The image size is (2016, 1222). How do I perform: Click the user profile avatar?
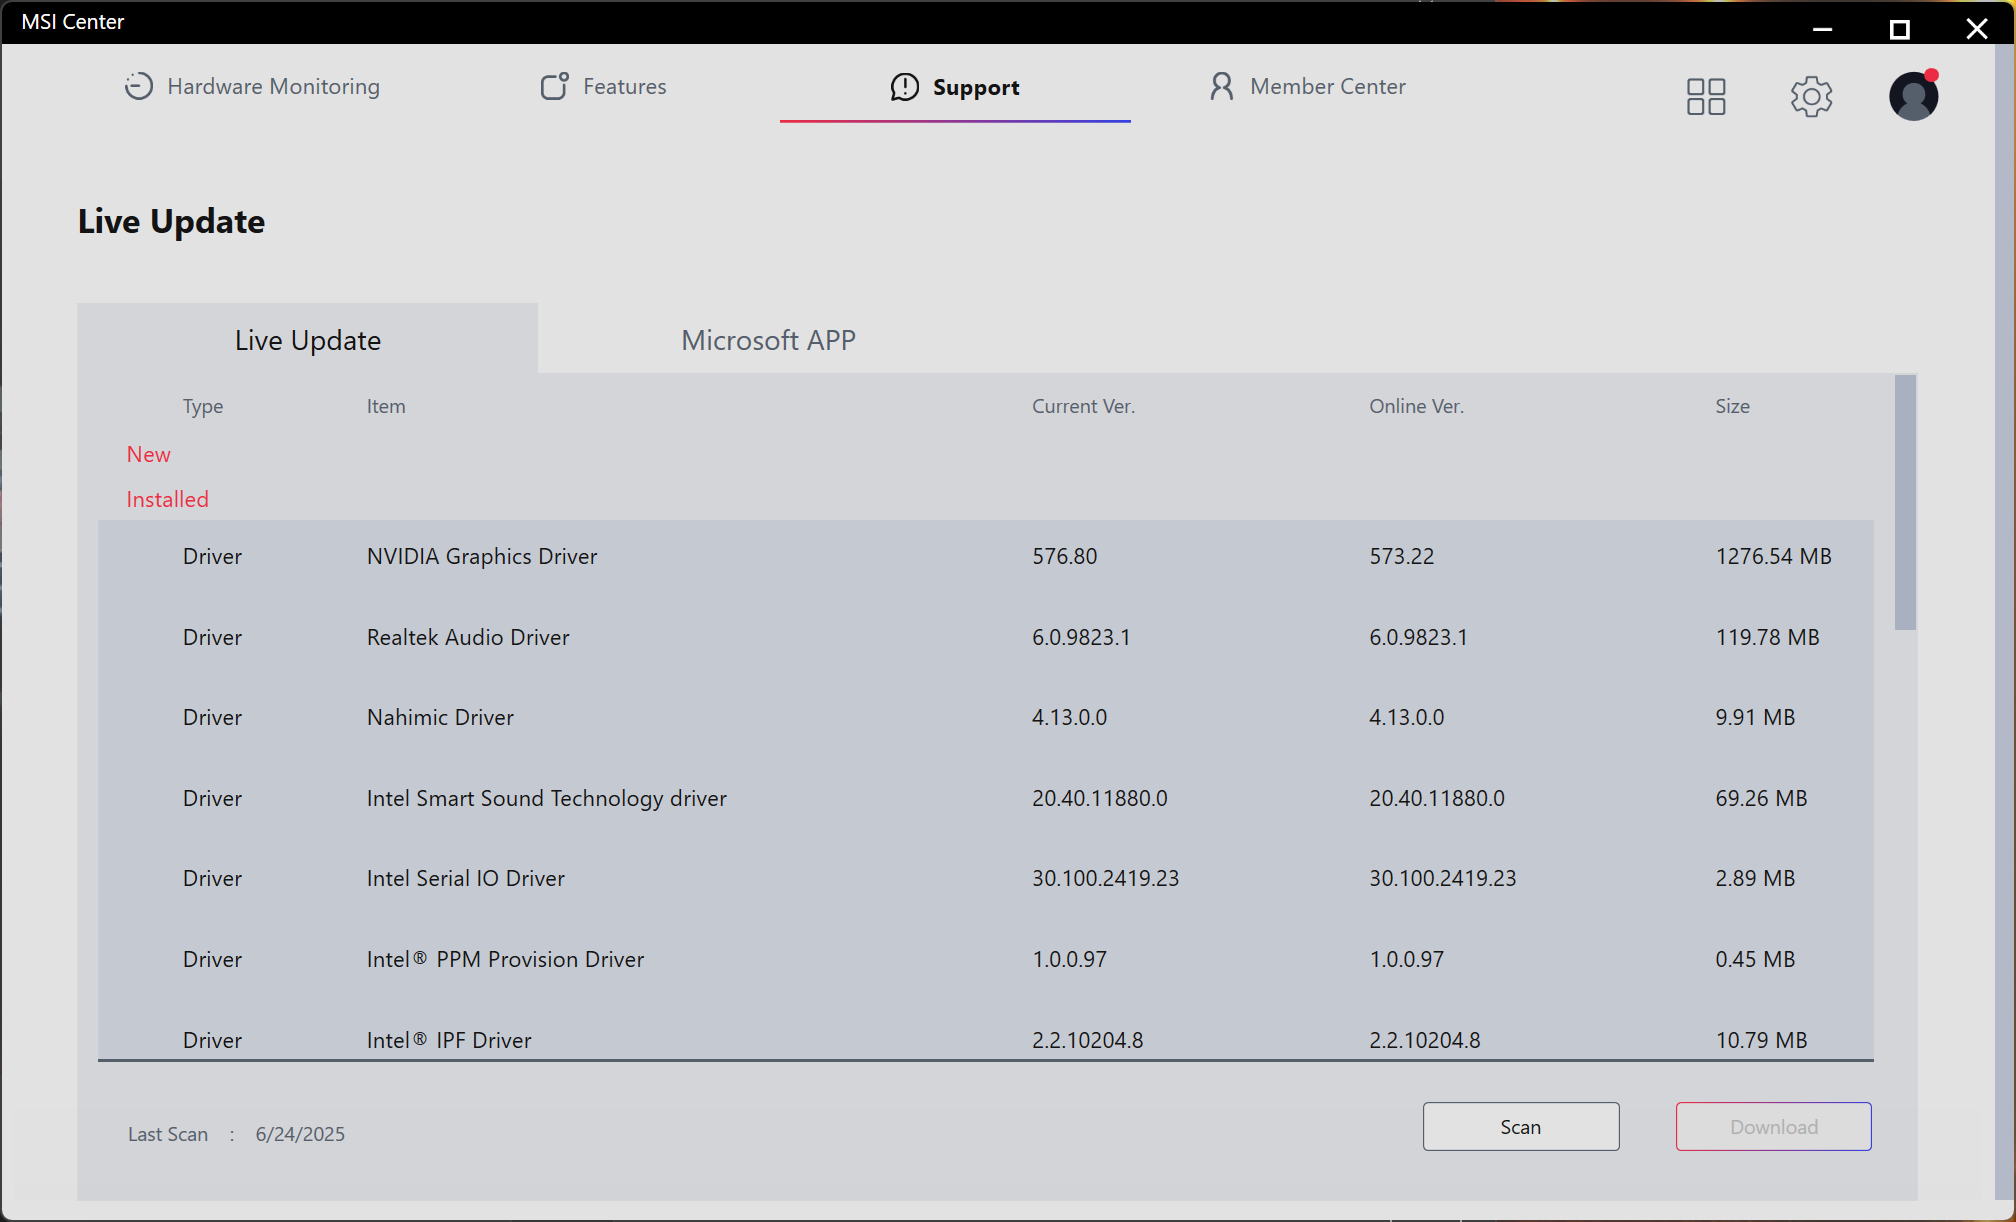click(x=1914, y=96)
